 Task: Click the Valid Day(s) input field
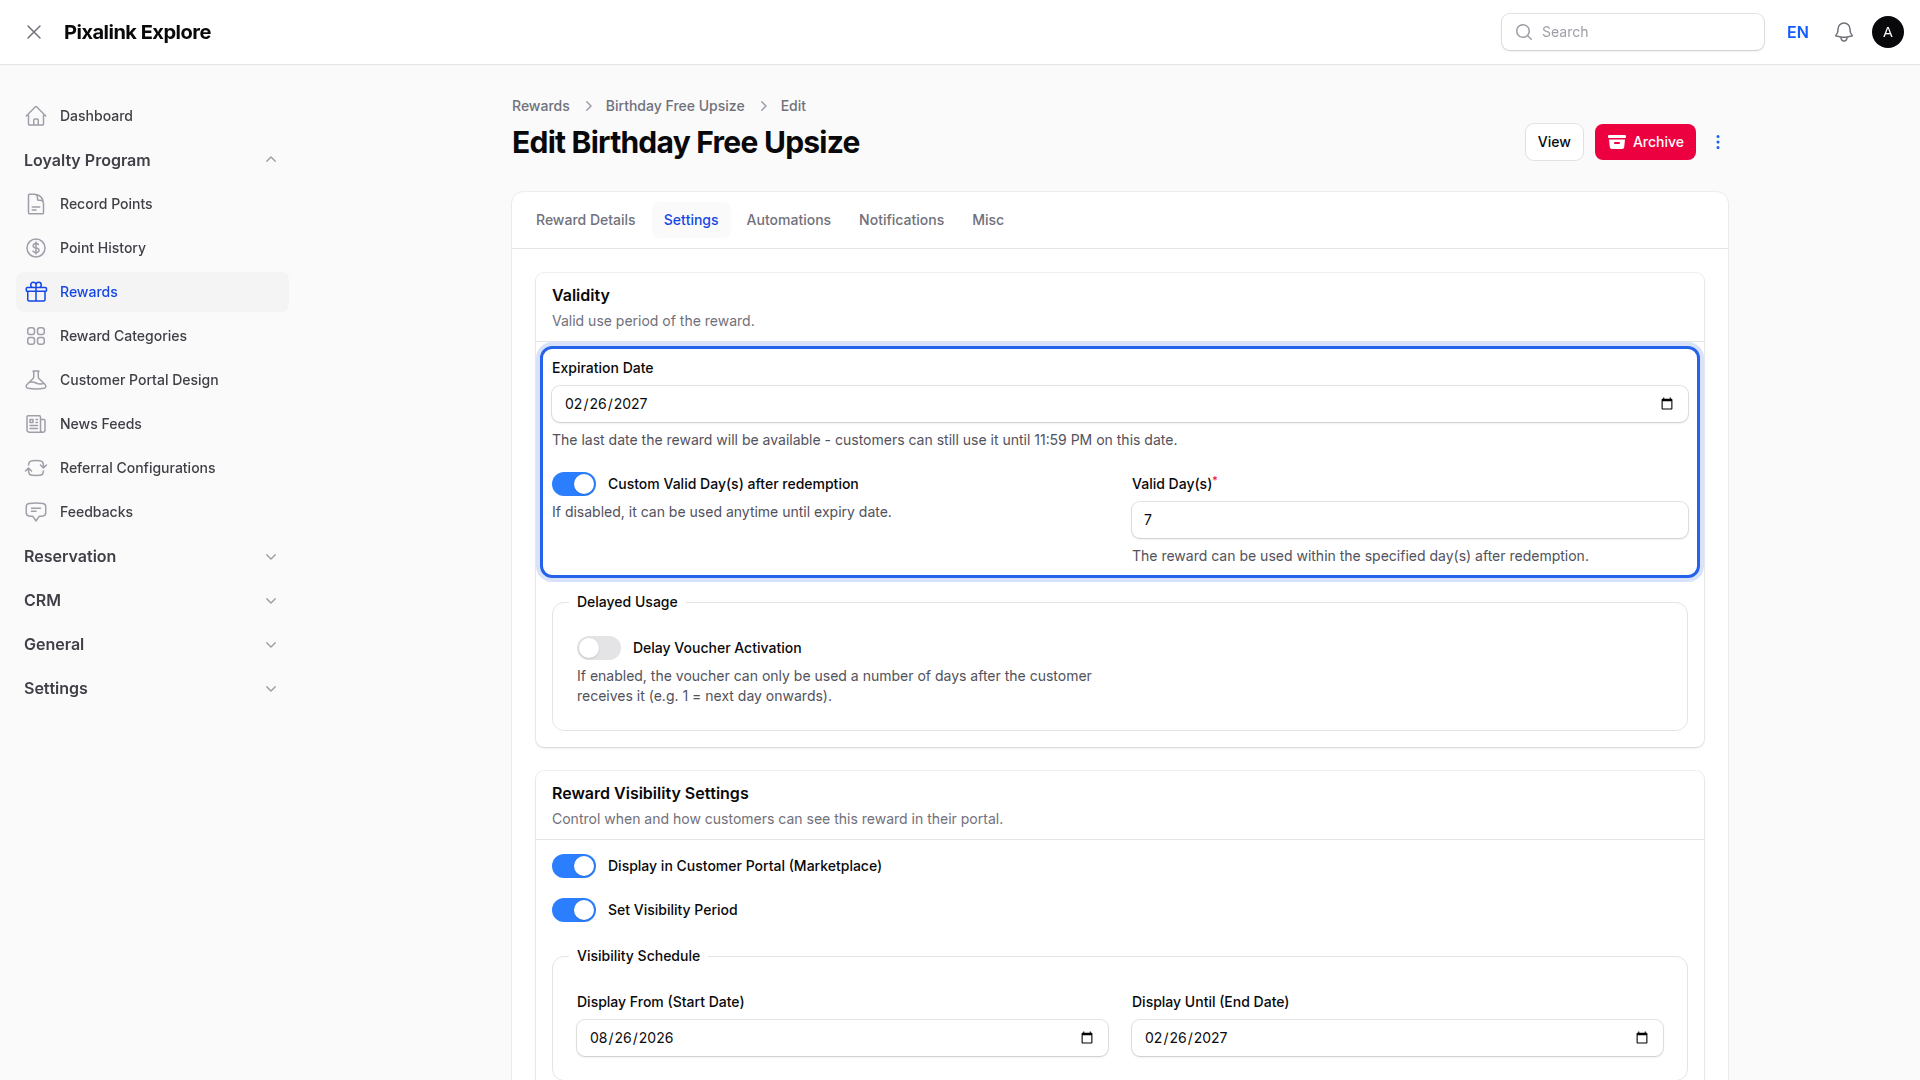(1410, 520)
